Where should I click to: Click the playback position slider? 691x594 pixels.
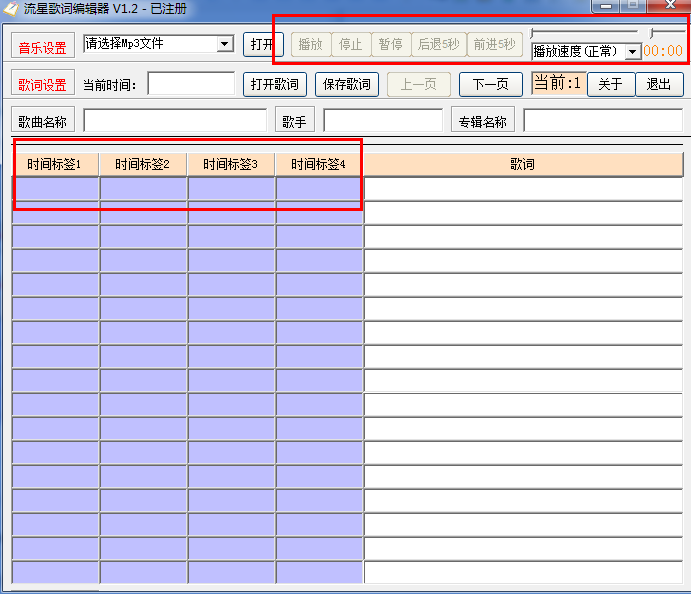584,33
